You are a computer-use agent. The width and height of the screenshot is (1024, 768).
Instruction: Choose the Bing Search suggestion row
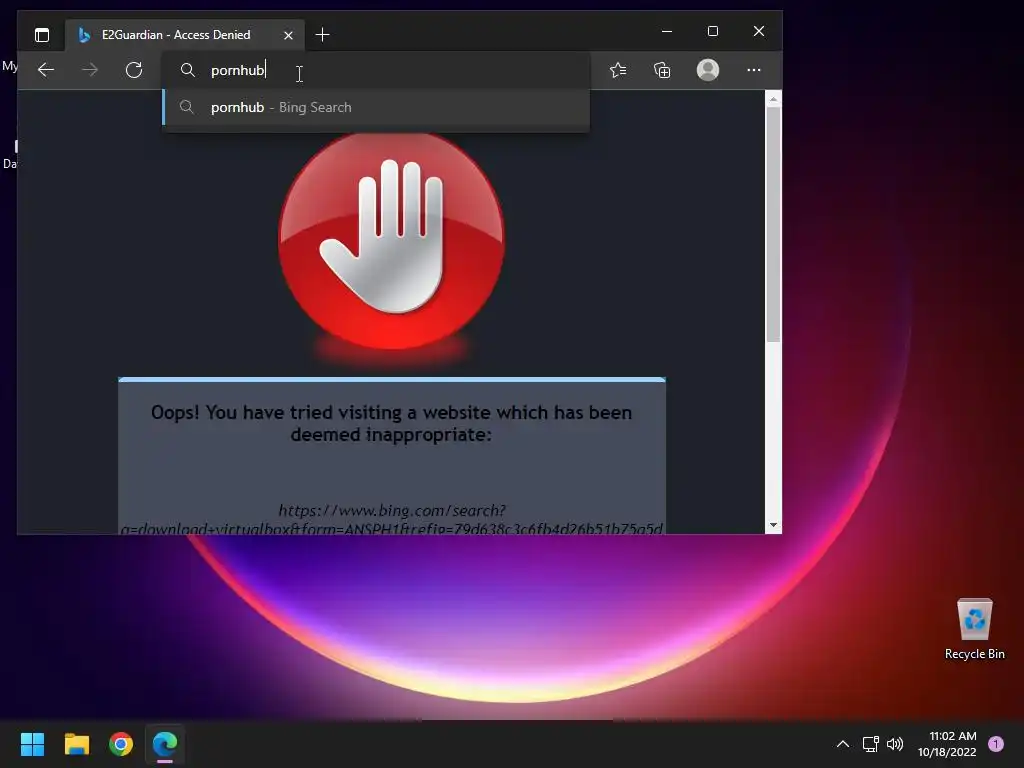[376, 107]
